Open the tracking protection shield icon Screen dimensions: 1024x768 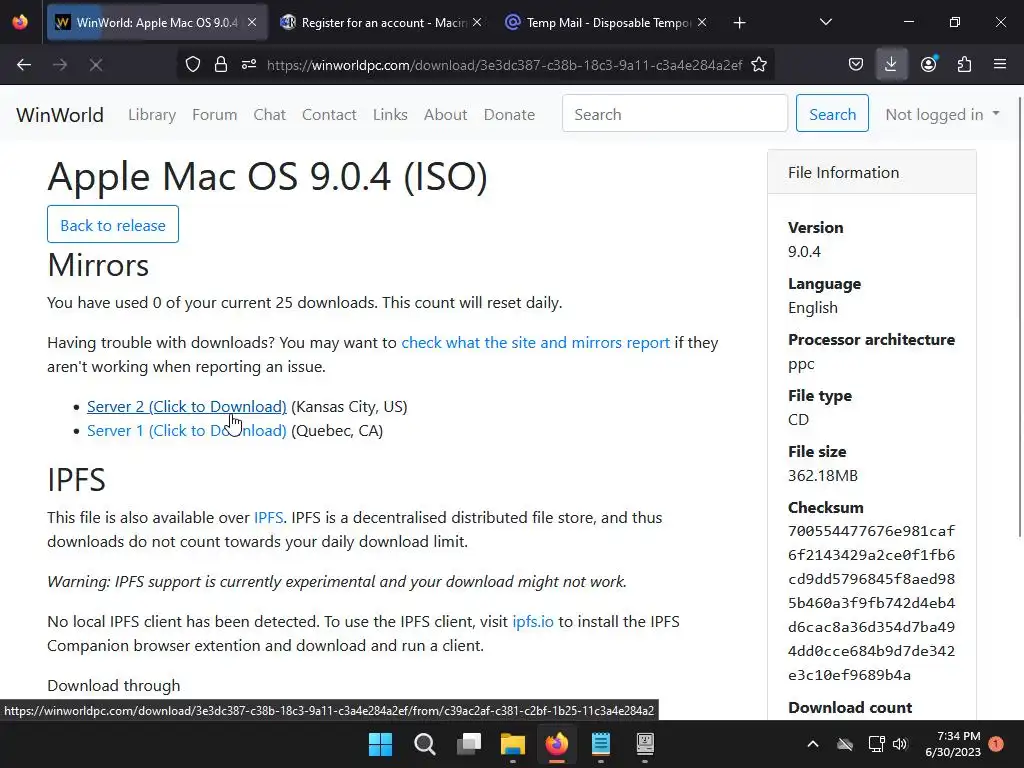point(193,65)
